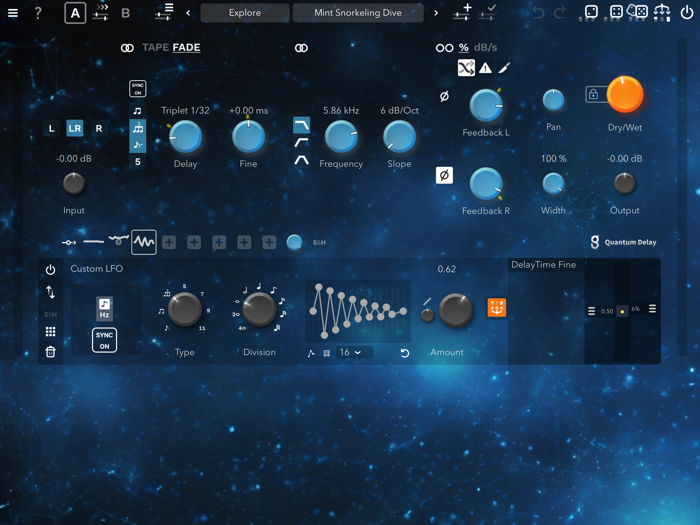Open right menu of DelayTime Fine slot
Screen dimensions: 700x525
click(x=652, y=308)
